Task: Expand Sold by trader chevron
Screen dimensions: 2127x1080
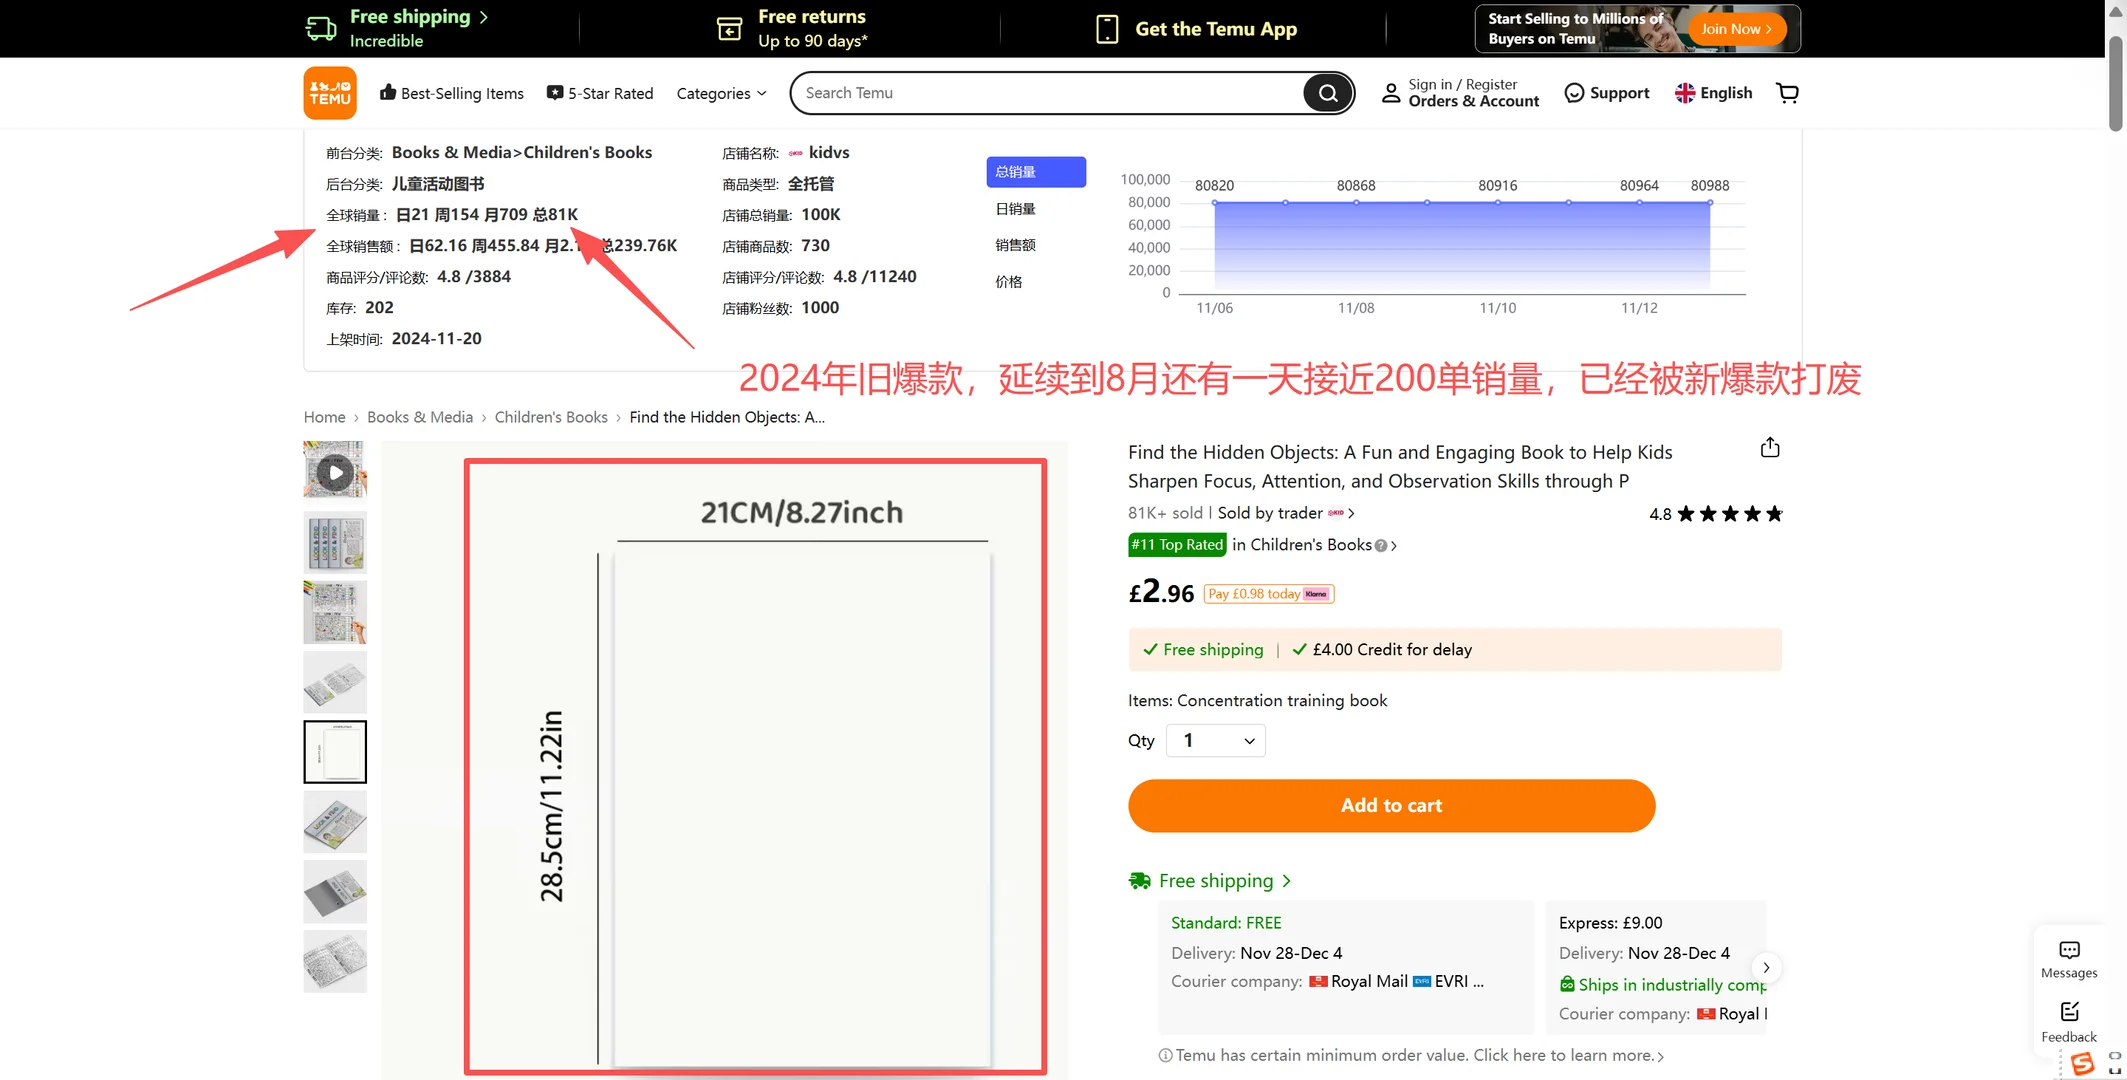Action: (x=1351, y=513)
